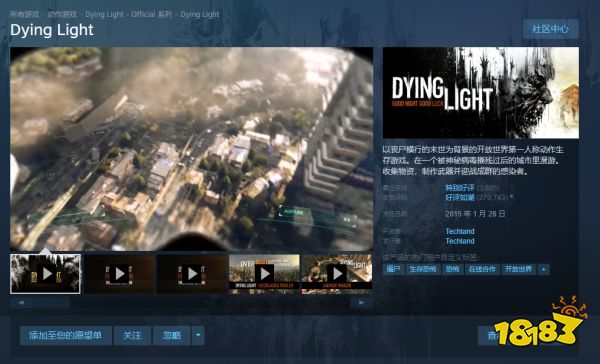Open the 社区中心 community hub
600x364 pixels.
[551, 29]
